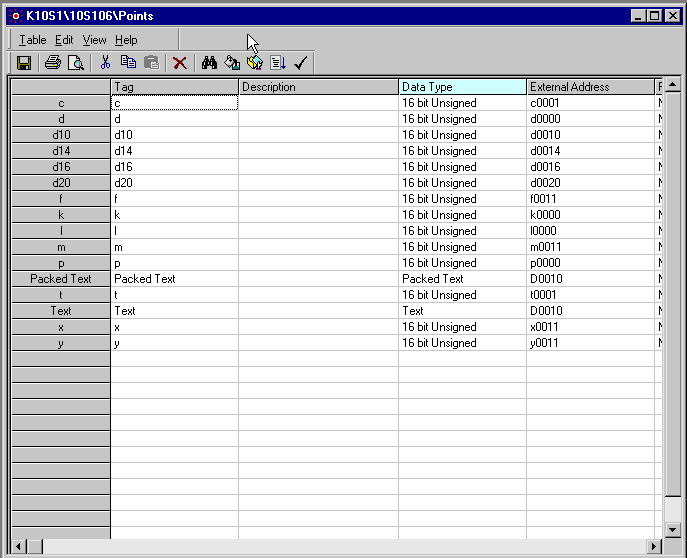The height and width of the screenshot is (558, 687).
Task: Click external address f0011
Action: tap(591, 199)
